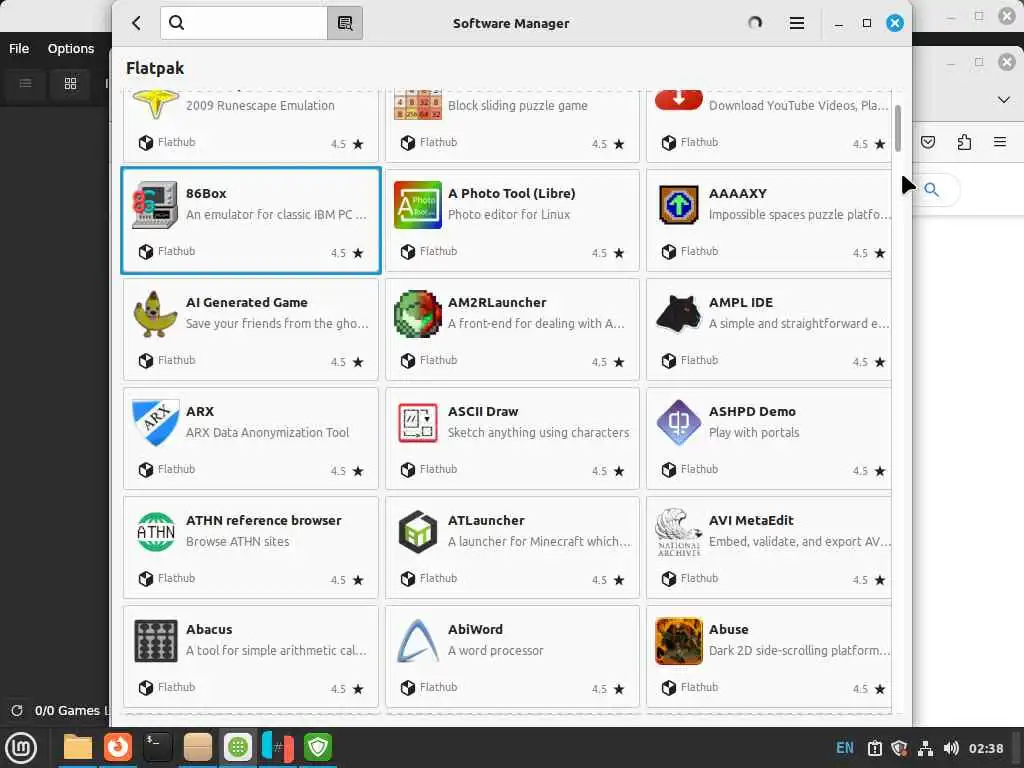The height and width of the screenshot is (768, 1024).
Task: Click the AI Generated Game banana icon
Action: 155,314
